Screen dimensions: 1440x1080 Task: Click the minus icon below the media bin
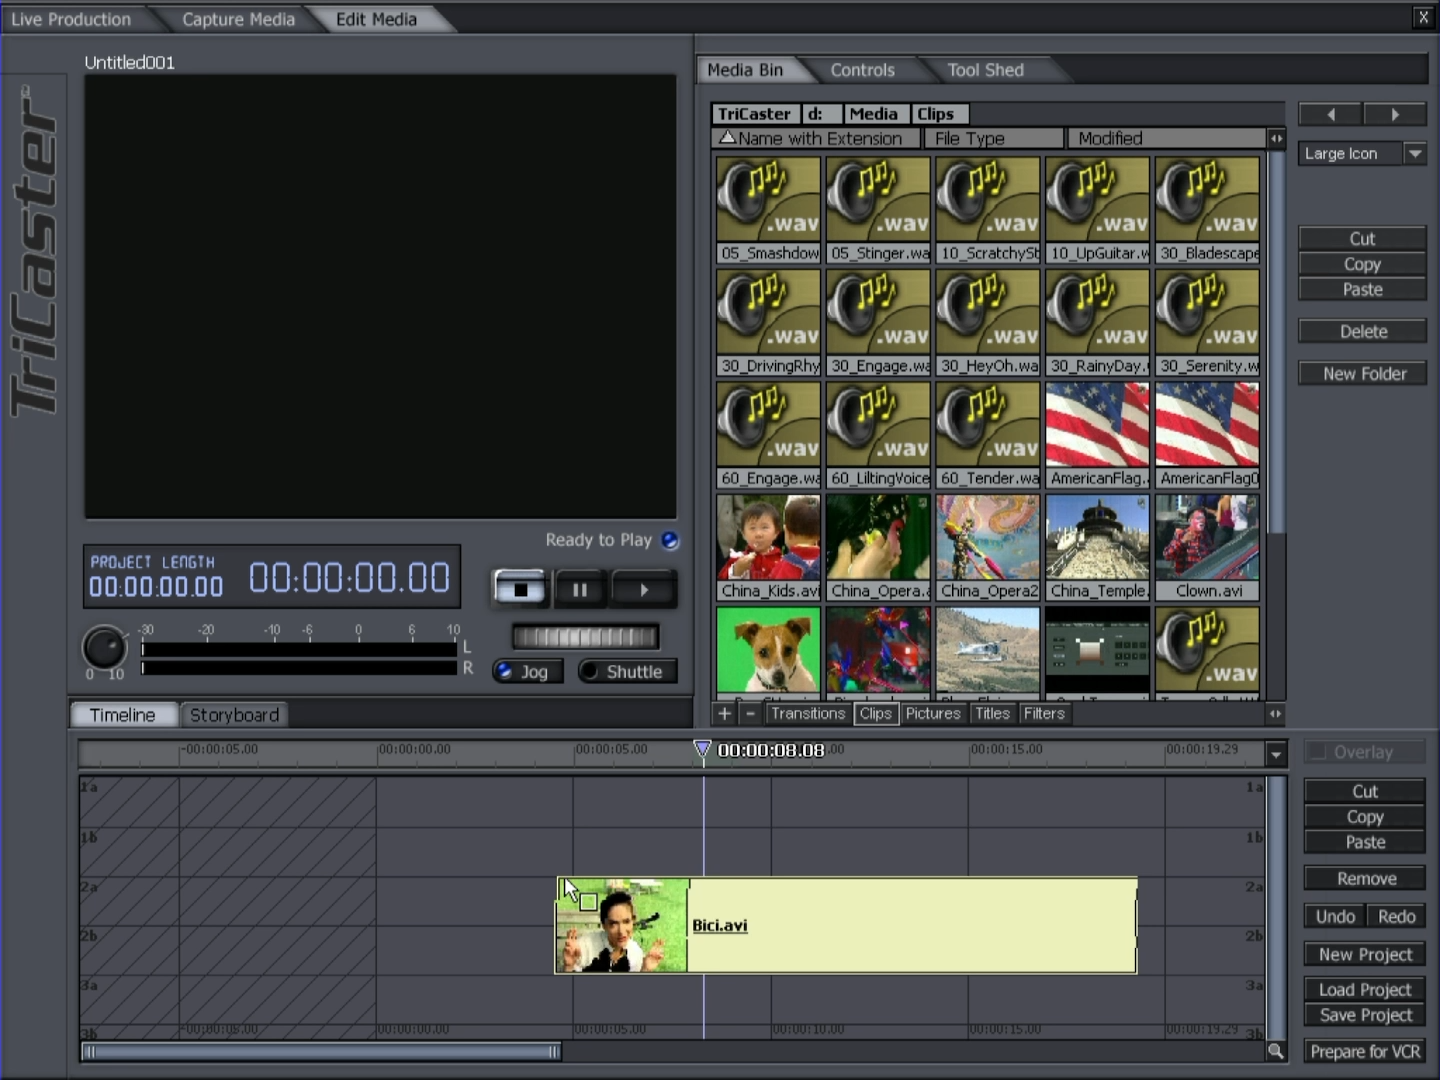coord(751,713)
